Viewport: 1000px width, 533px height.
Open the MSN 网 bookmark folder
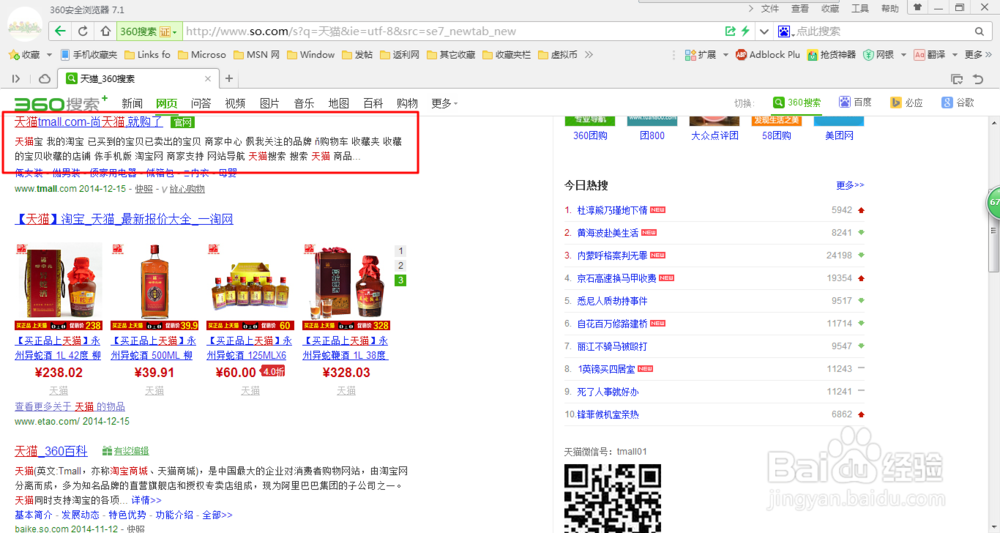click(256, 55)
